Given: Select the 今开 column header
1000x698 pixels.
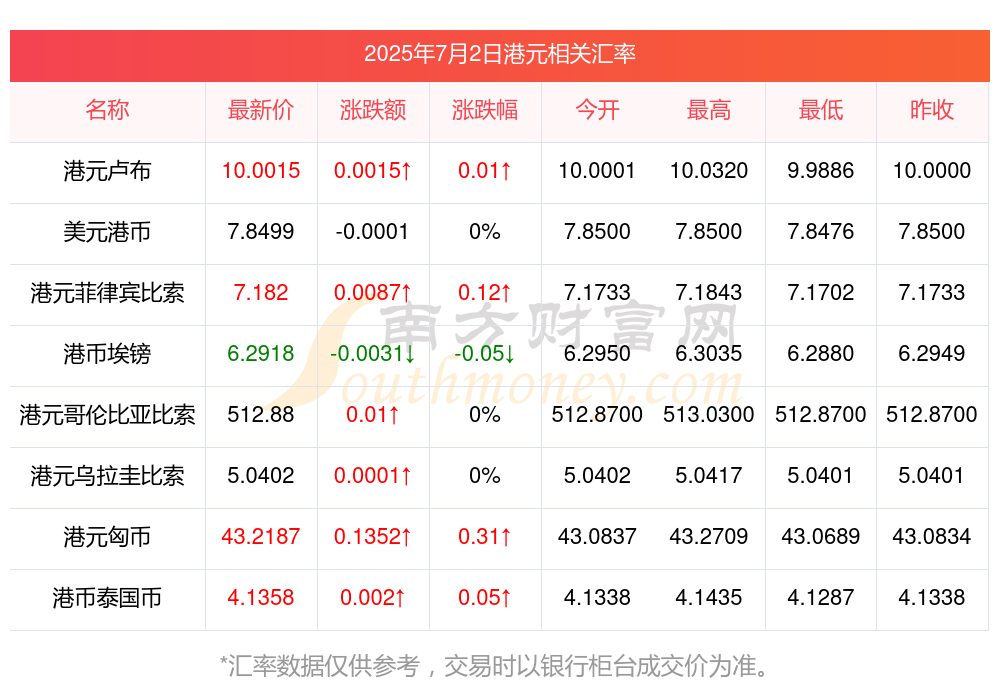Looking at the screenshot, I should click(x=597, y=110).
